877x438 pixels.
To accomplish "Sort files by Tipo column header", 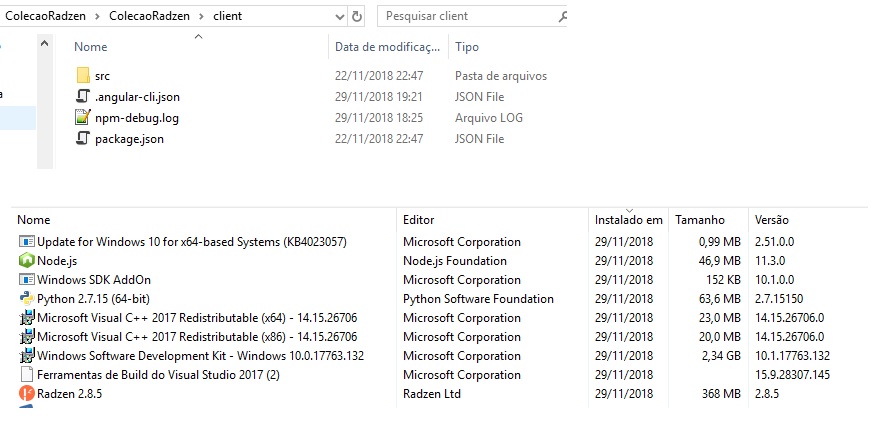I will pyautogui.click(x=467, y=47).
